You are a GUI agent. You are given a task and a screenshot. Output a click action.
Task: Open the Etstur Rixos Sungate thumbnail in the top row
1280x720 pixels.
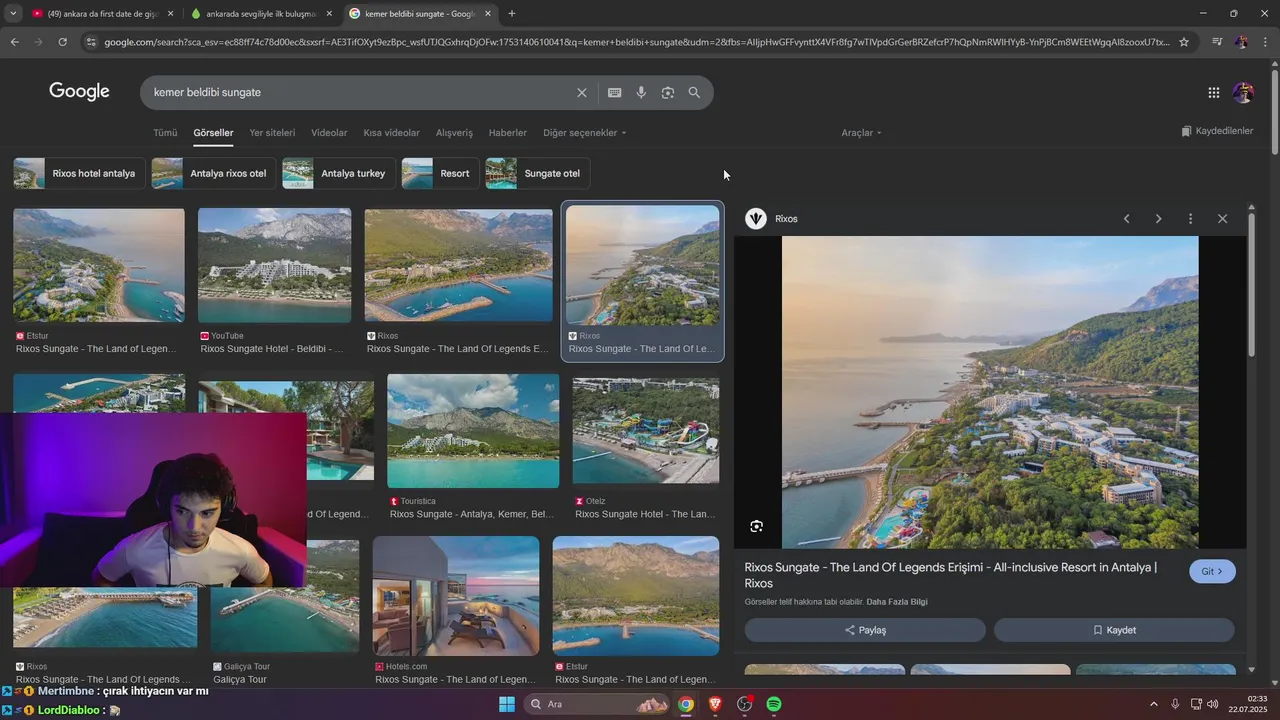coord(99,265)
